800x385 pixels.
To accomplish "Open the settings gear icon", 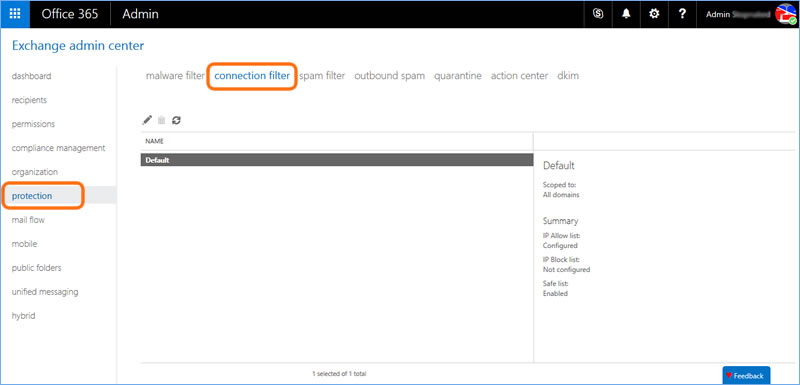I will pos(654,14).
